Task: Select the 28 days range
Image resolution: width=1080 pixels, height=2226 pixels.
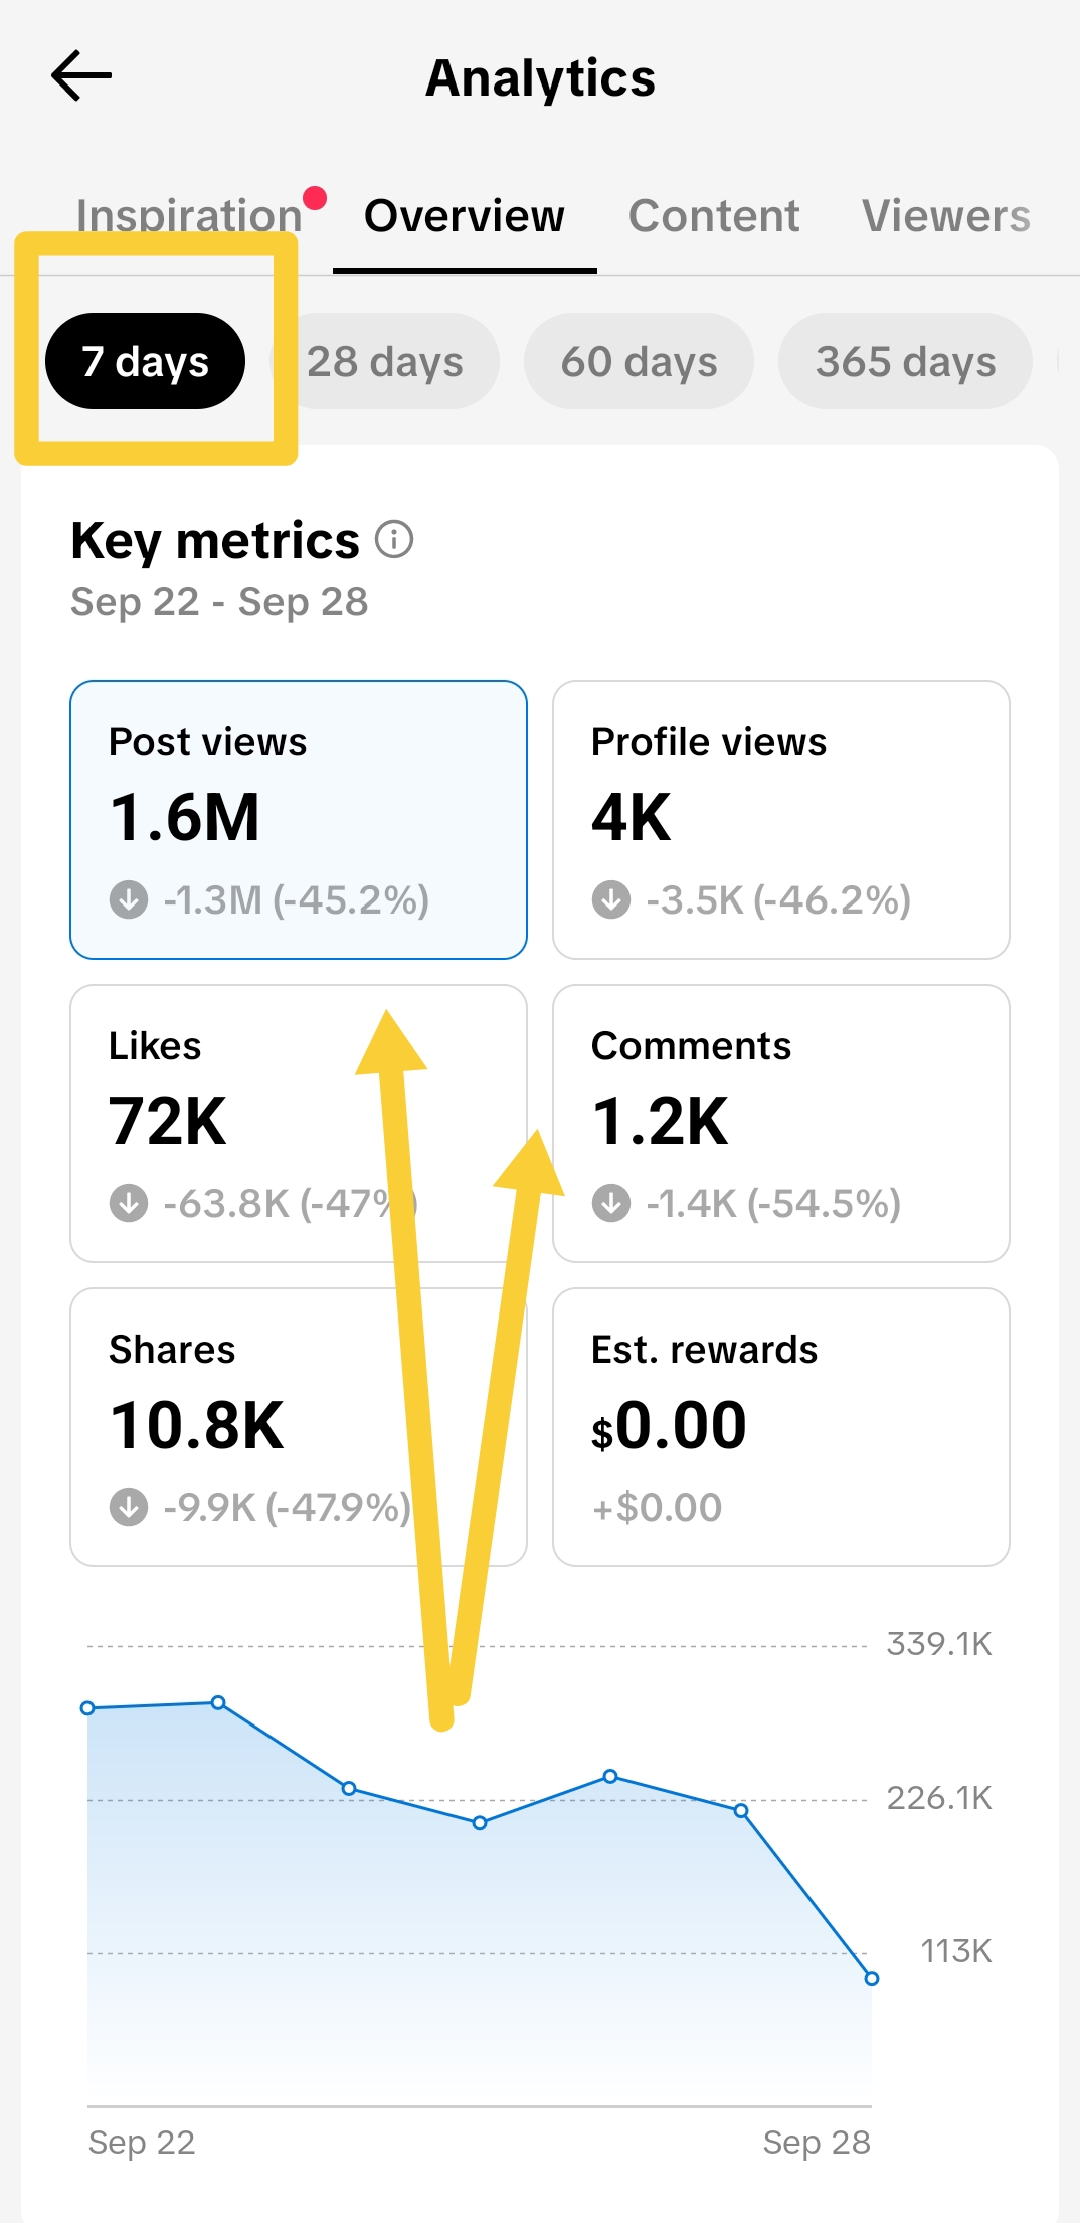Action: pos(385,361)
